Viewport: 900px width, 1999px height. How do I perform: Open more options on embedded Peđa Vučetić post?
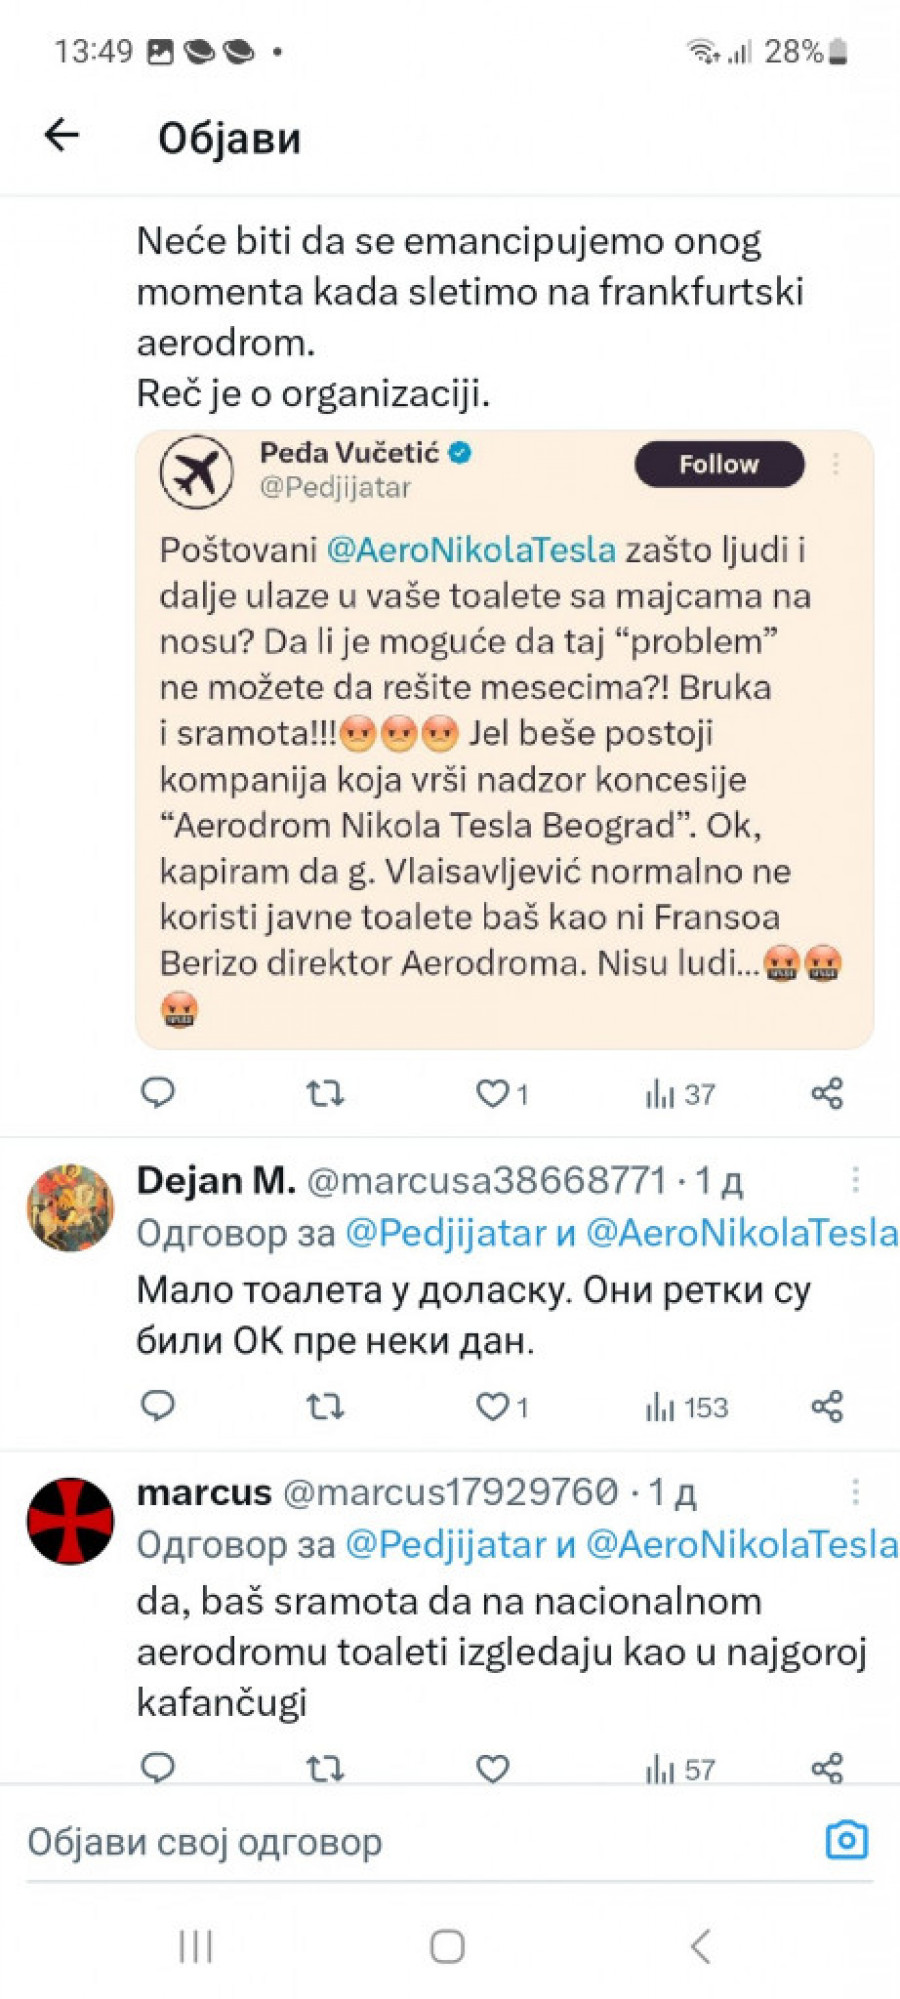click(836, 464)
